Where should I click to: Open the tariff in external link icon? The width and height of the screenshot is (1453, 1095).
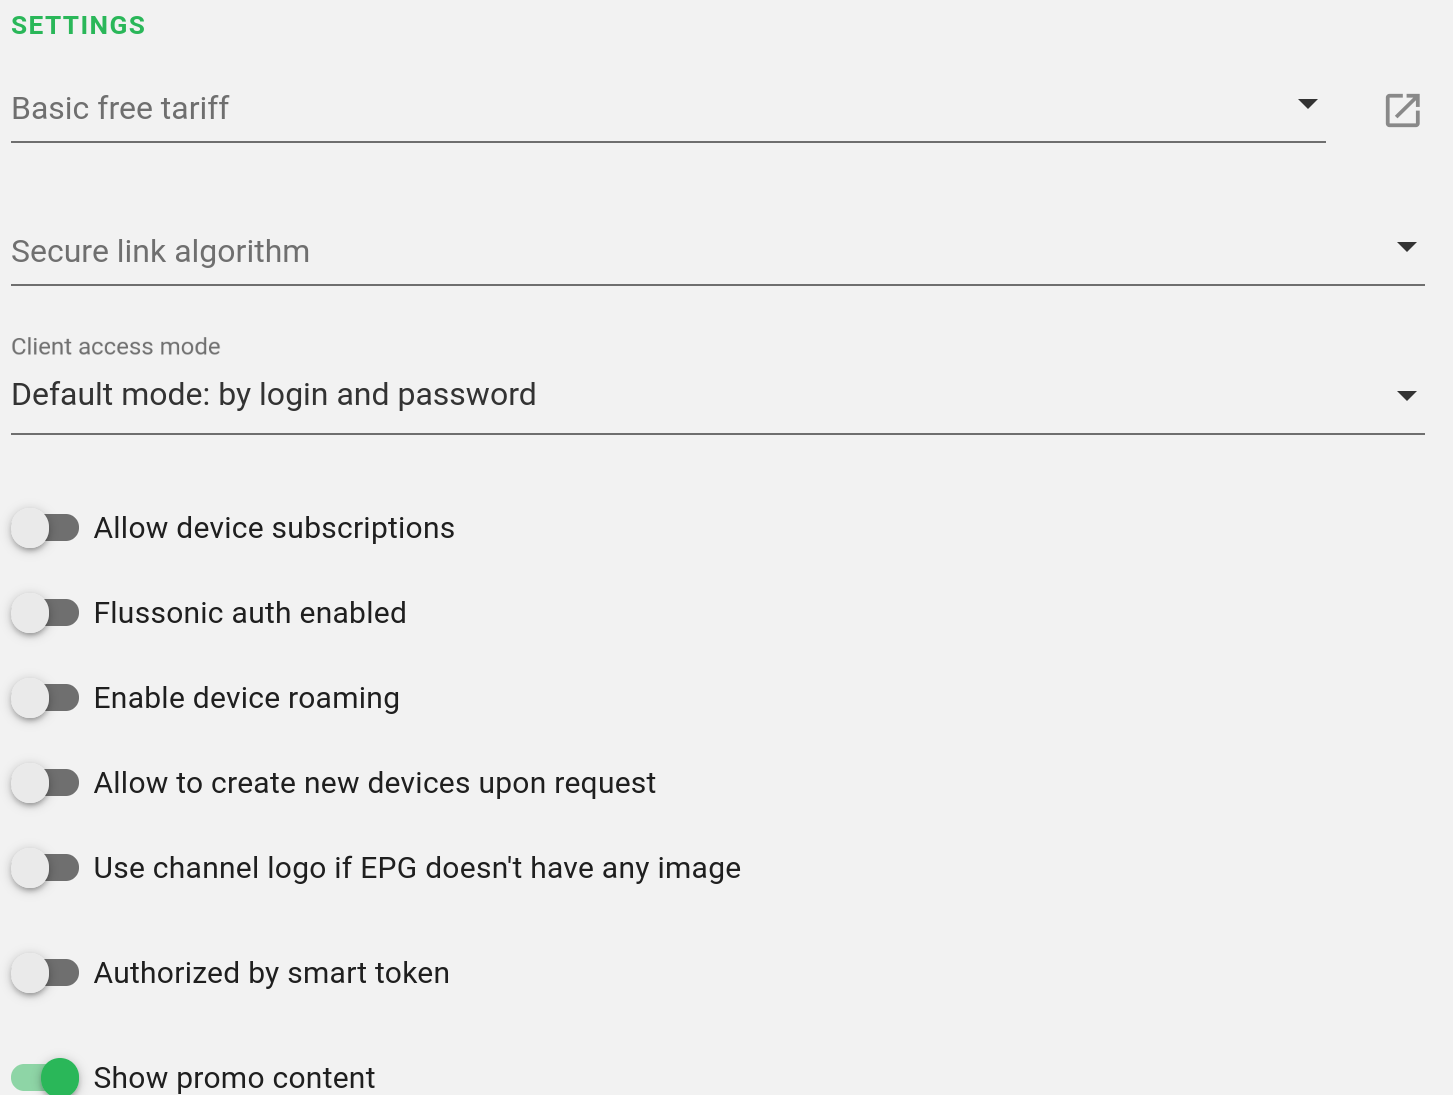click(x=1402, y=110)
